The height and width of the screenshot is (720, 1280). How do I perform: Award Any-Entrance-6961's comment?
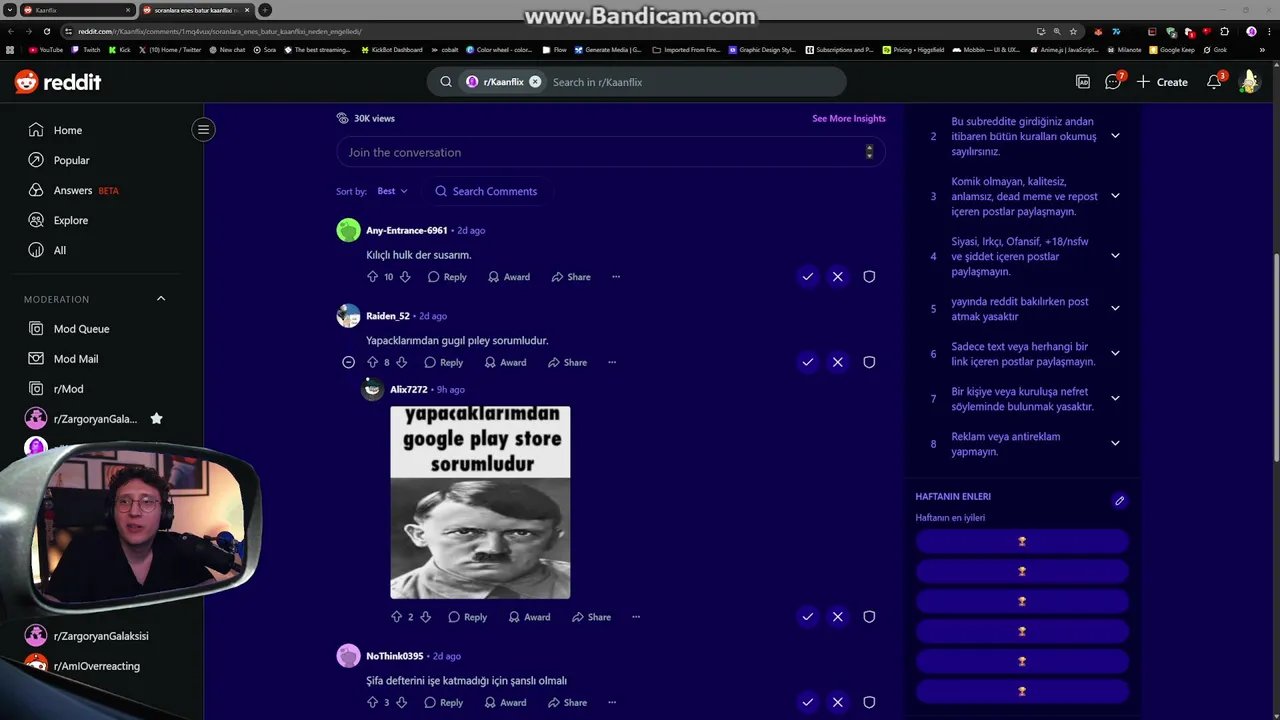click(509, 277)
